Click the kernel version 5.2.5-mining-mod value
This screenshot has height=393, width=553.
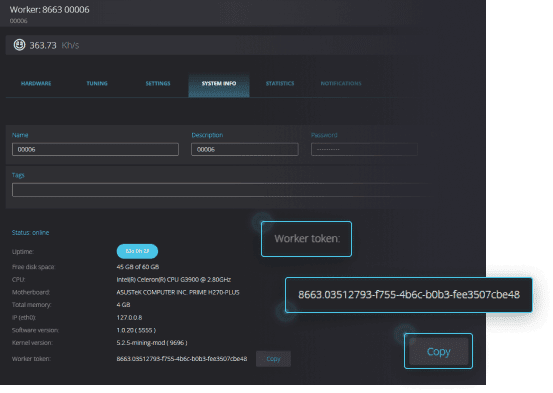click(152, 343)
